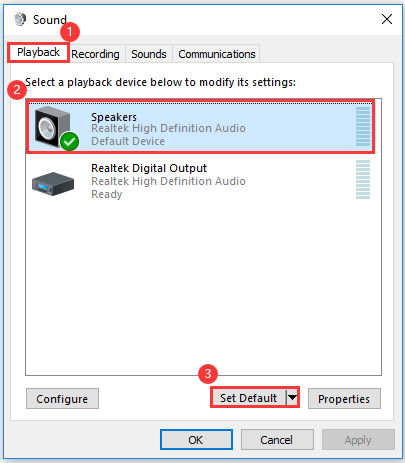This screenshot has width=405, height=463.
Task: Click the Set Default button
Action: (x=249, y=398)
